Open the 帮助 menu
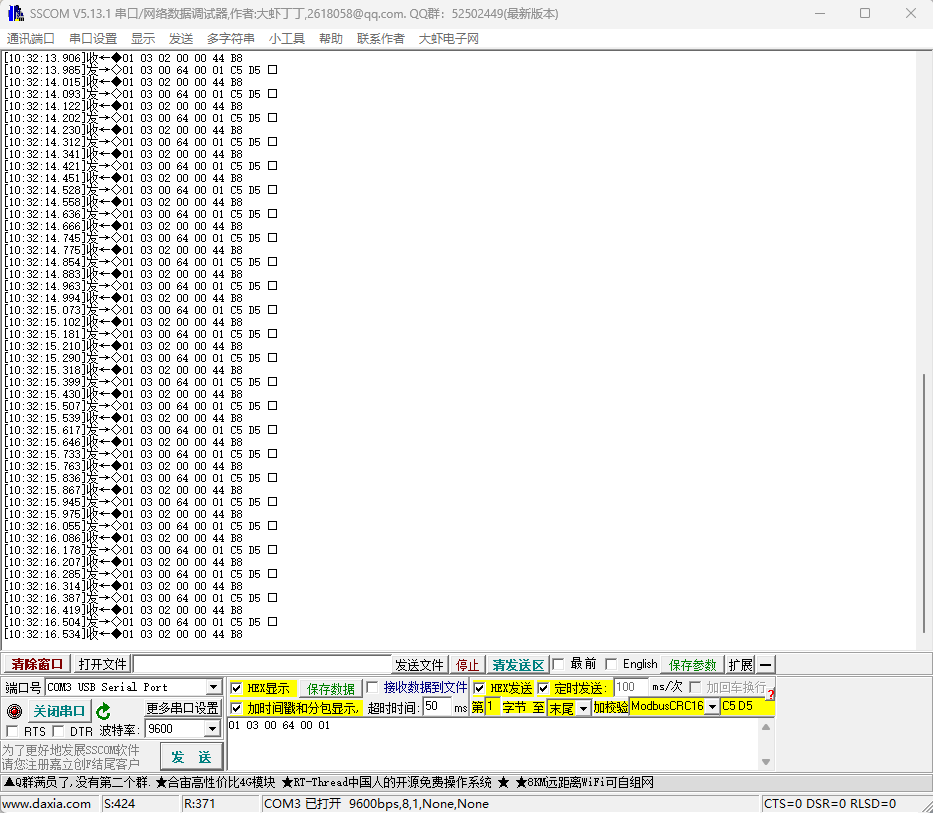The width and height of the screenshot is (933, 813). click(331, 39)
